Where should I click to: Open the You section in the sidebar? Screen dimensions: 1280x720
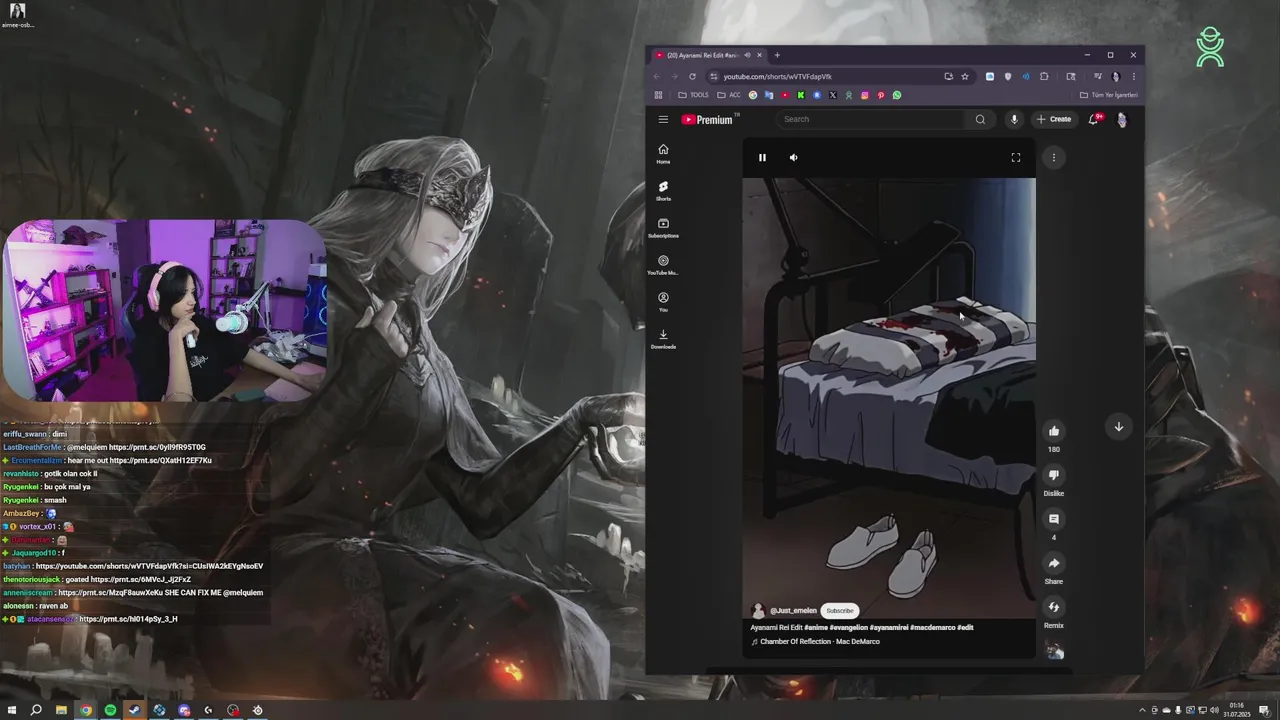[663, 302]
